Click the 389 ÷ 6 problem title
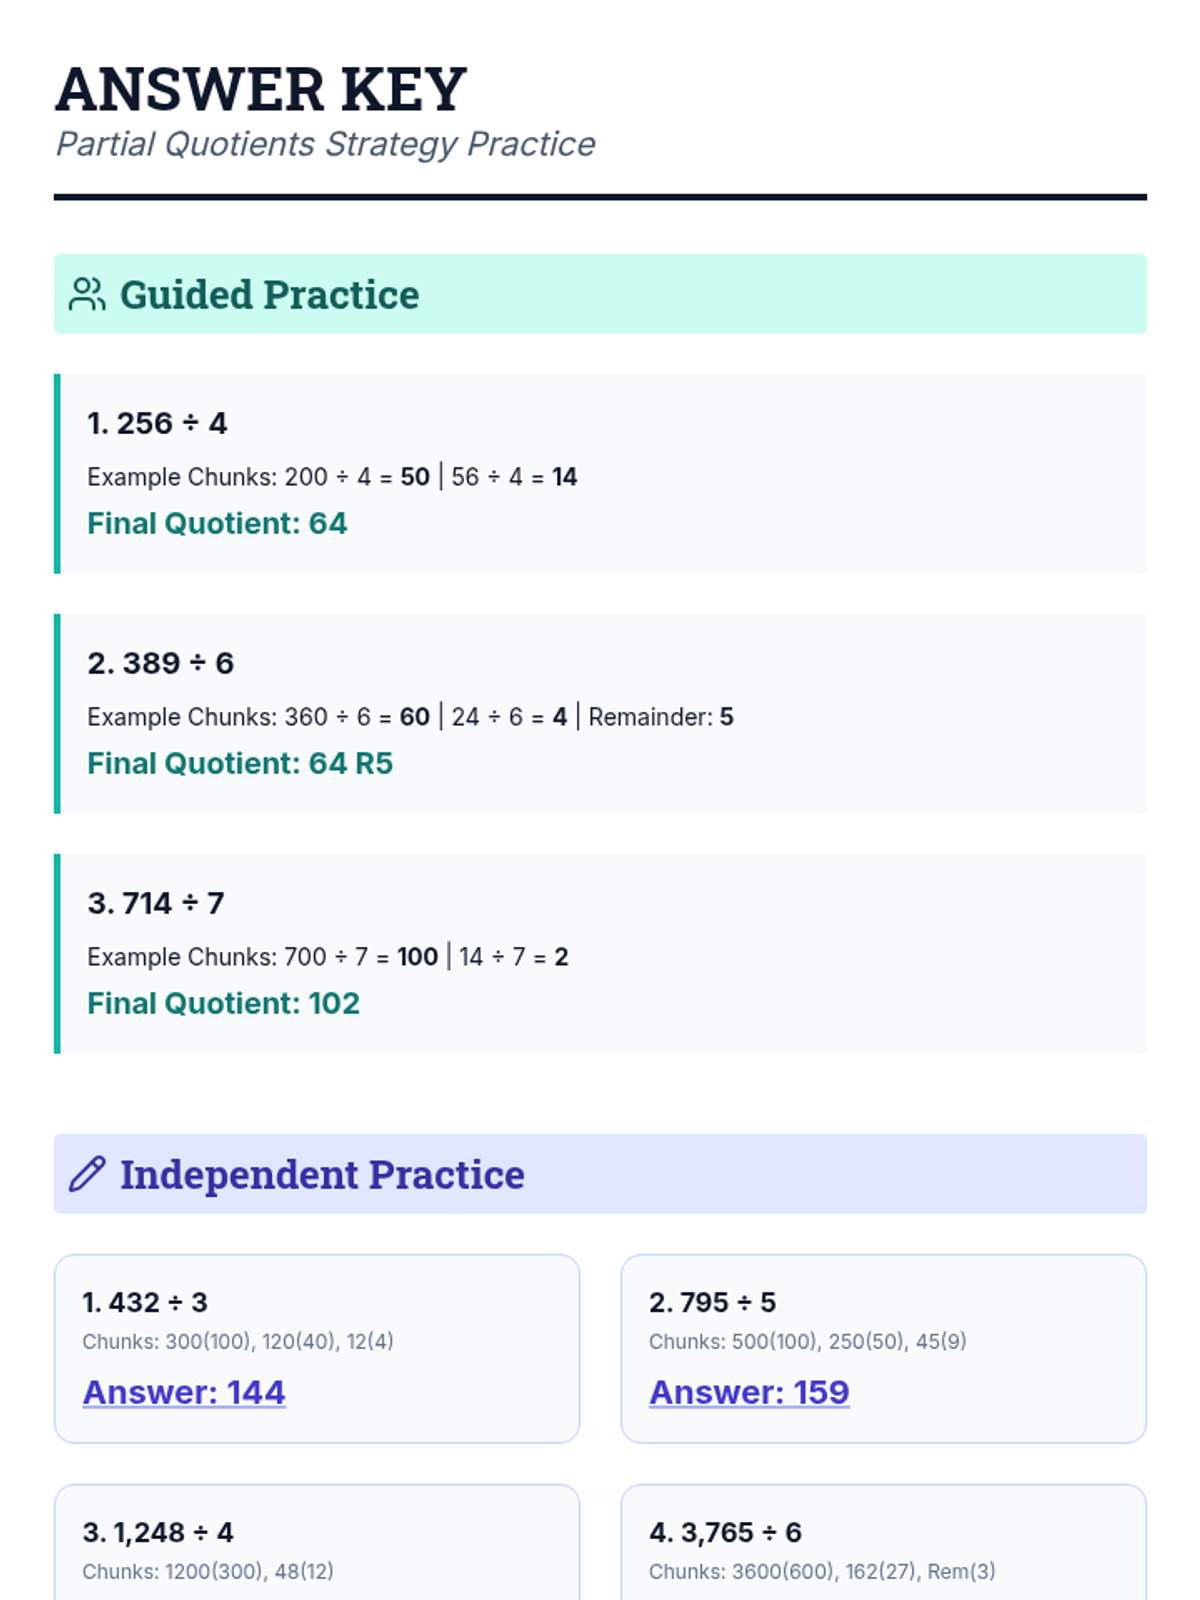 (160, 663)
